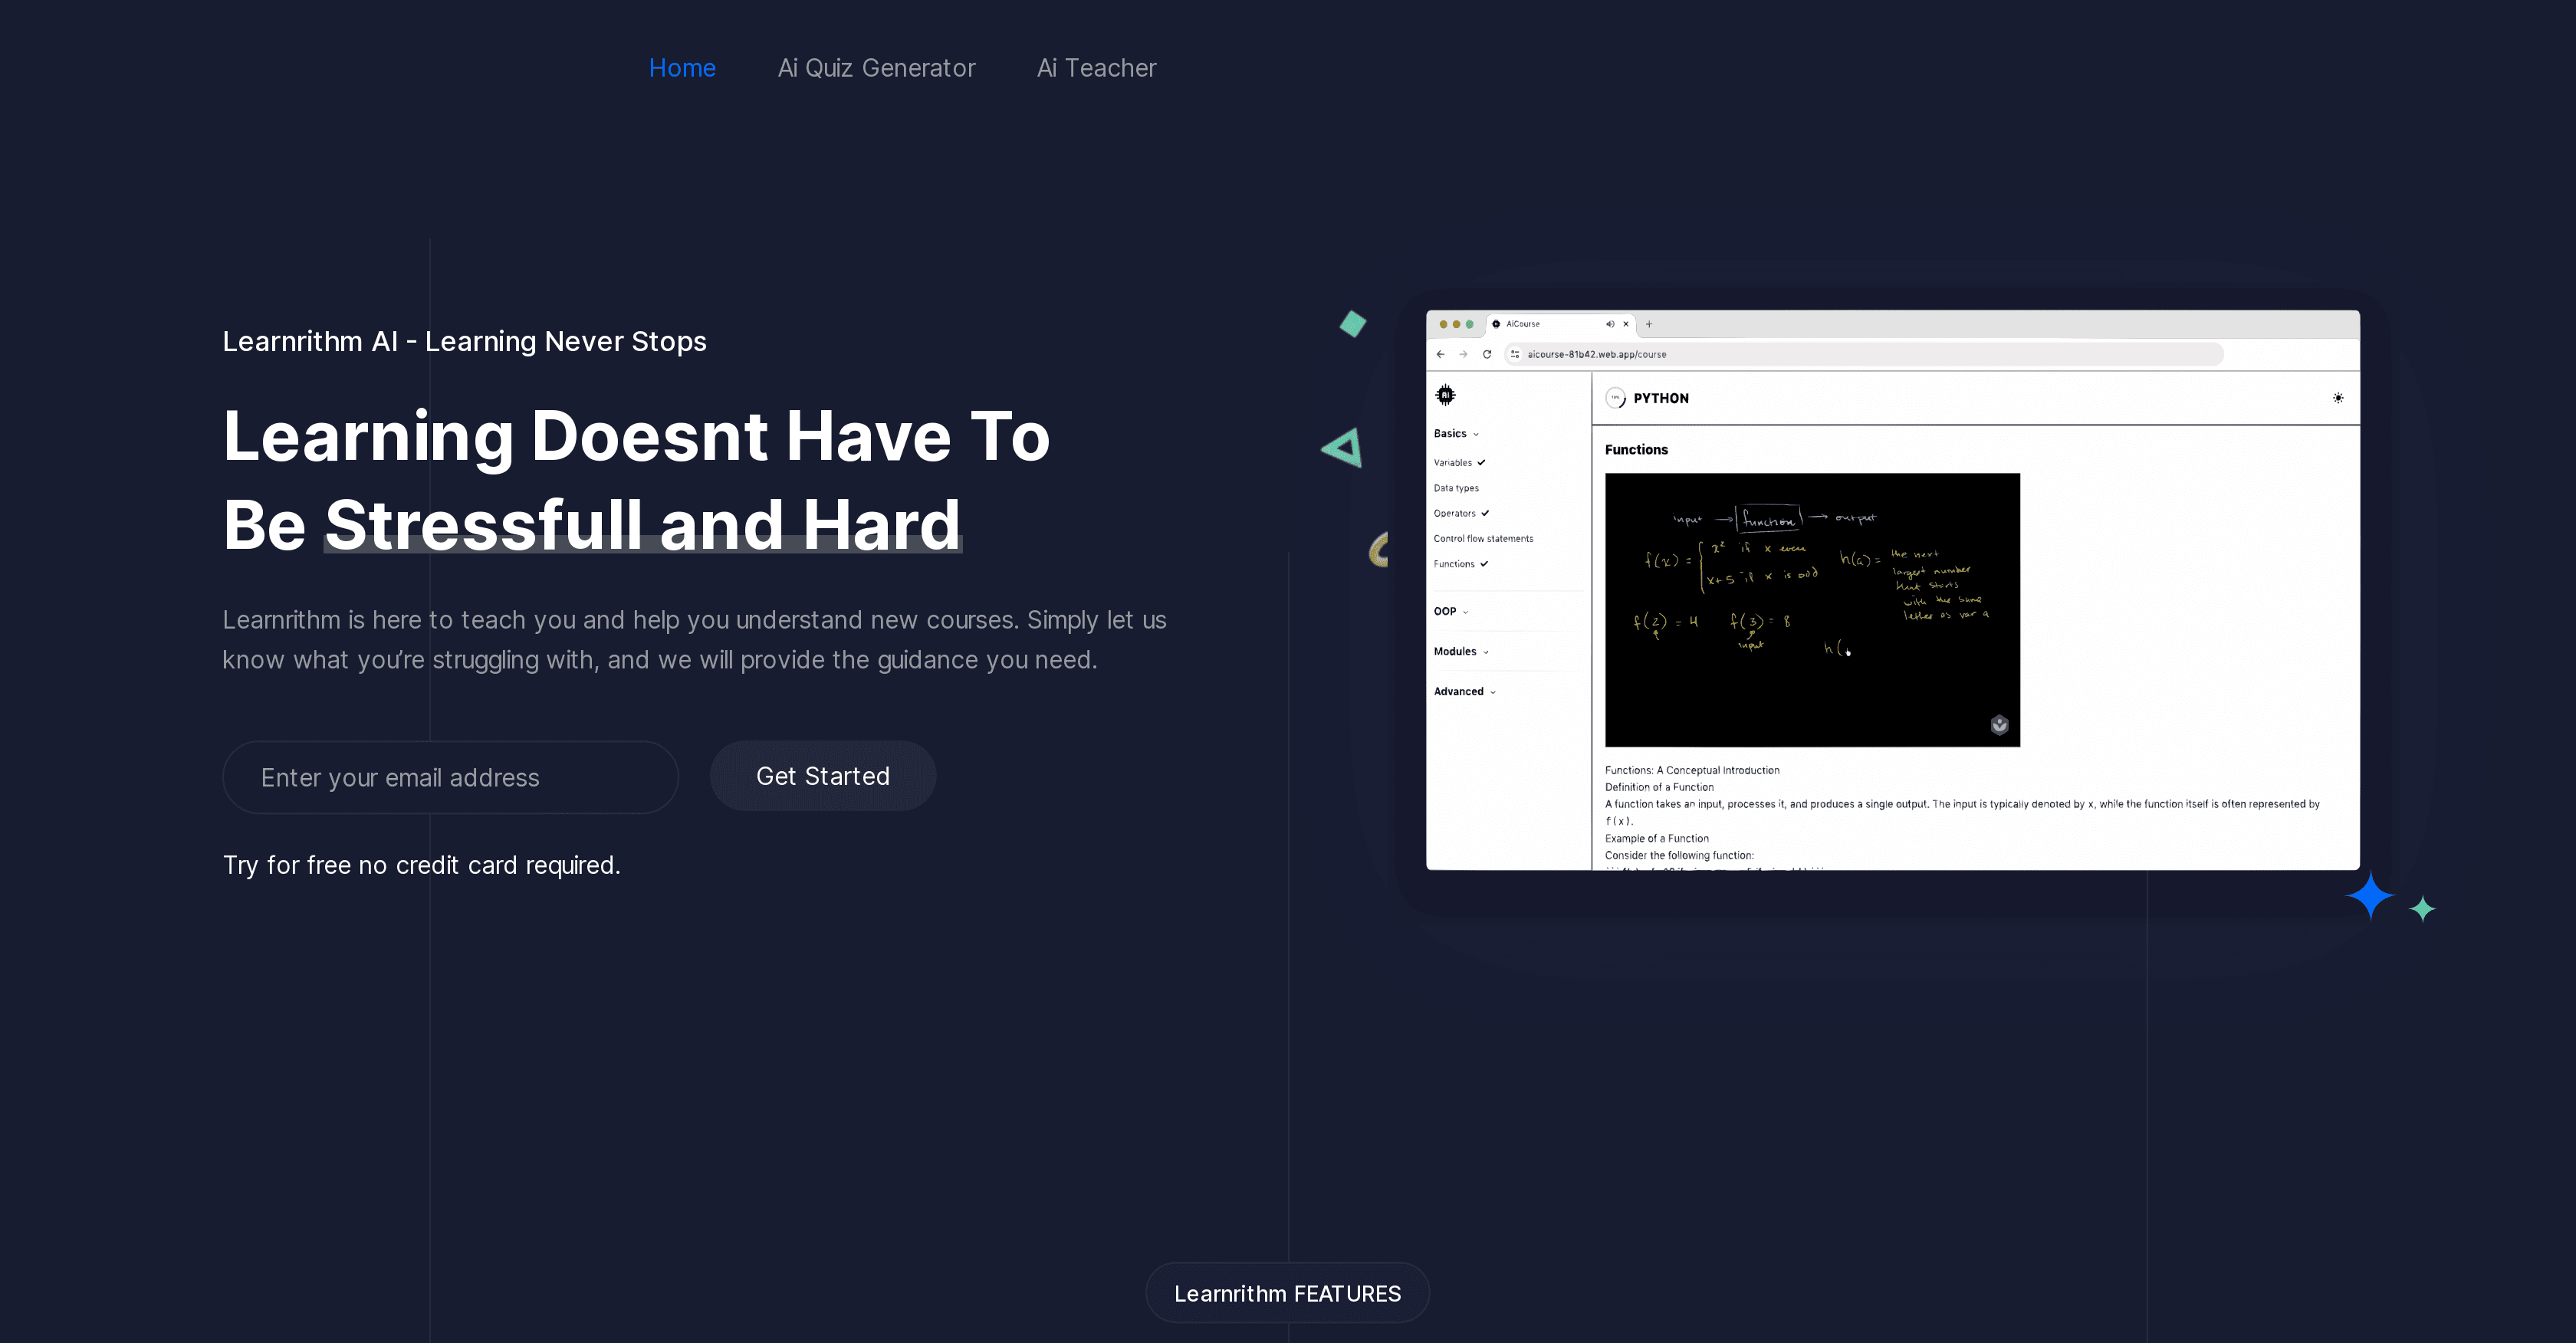Image resolution: width=2576 pixels, height=1343 pixels.
Task: Click the AICourse tab favicon
Action: 1497,324
